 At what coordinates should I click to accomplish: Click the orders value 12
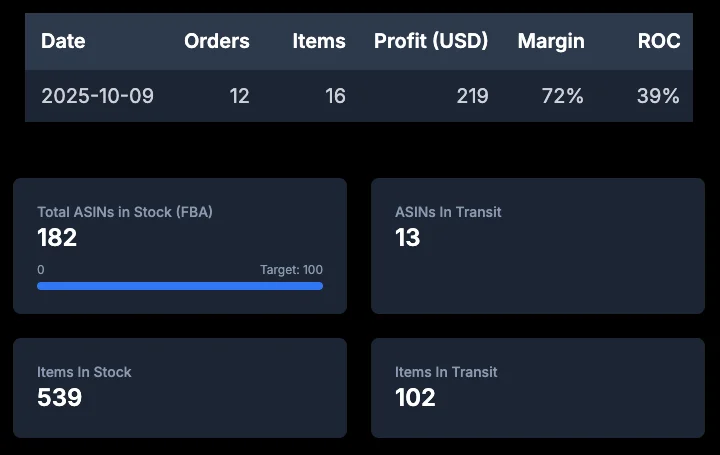[239, 96]
